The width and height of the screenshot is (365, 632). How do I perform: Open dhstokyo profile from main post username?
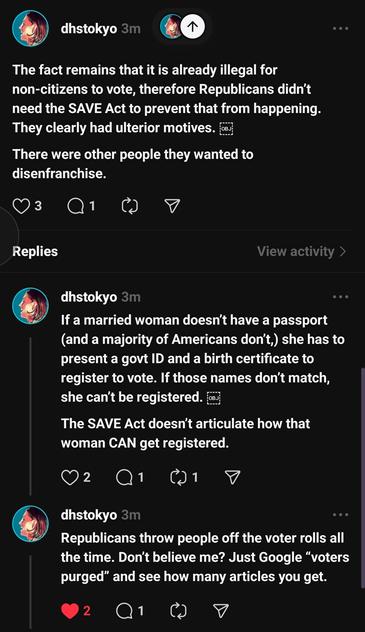pos(89,29)
